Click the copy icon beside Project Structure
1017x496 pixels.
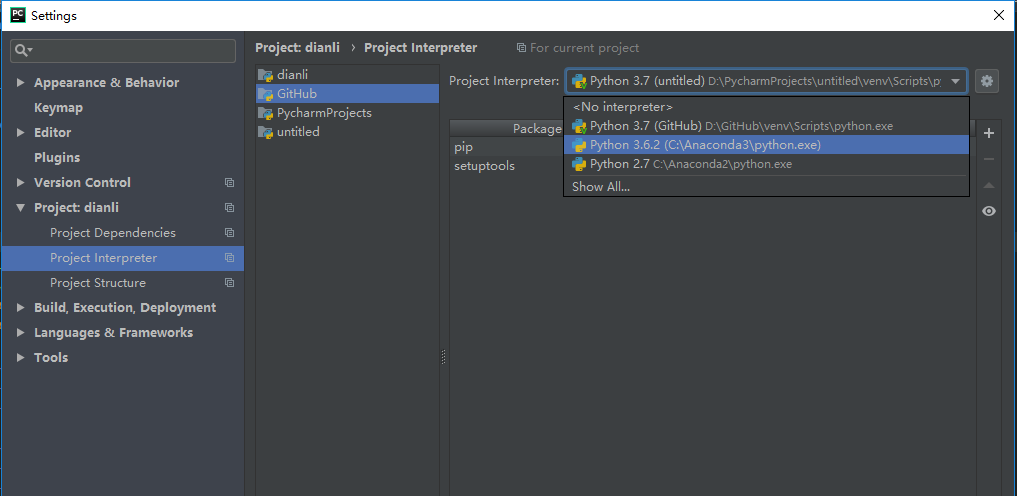[229, 283]
